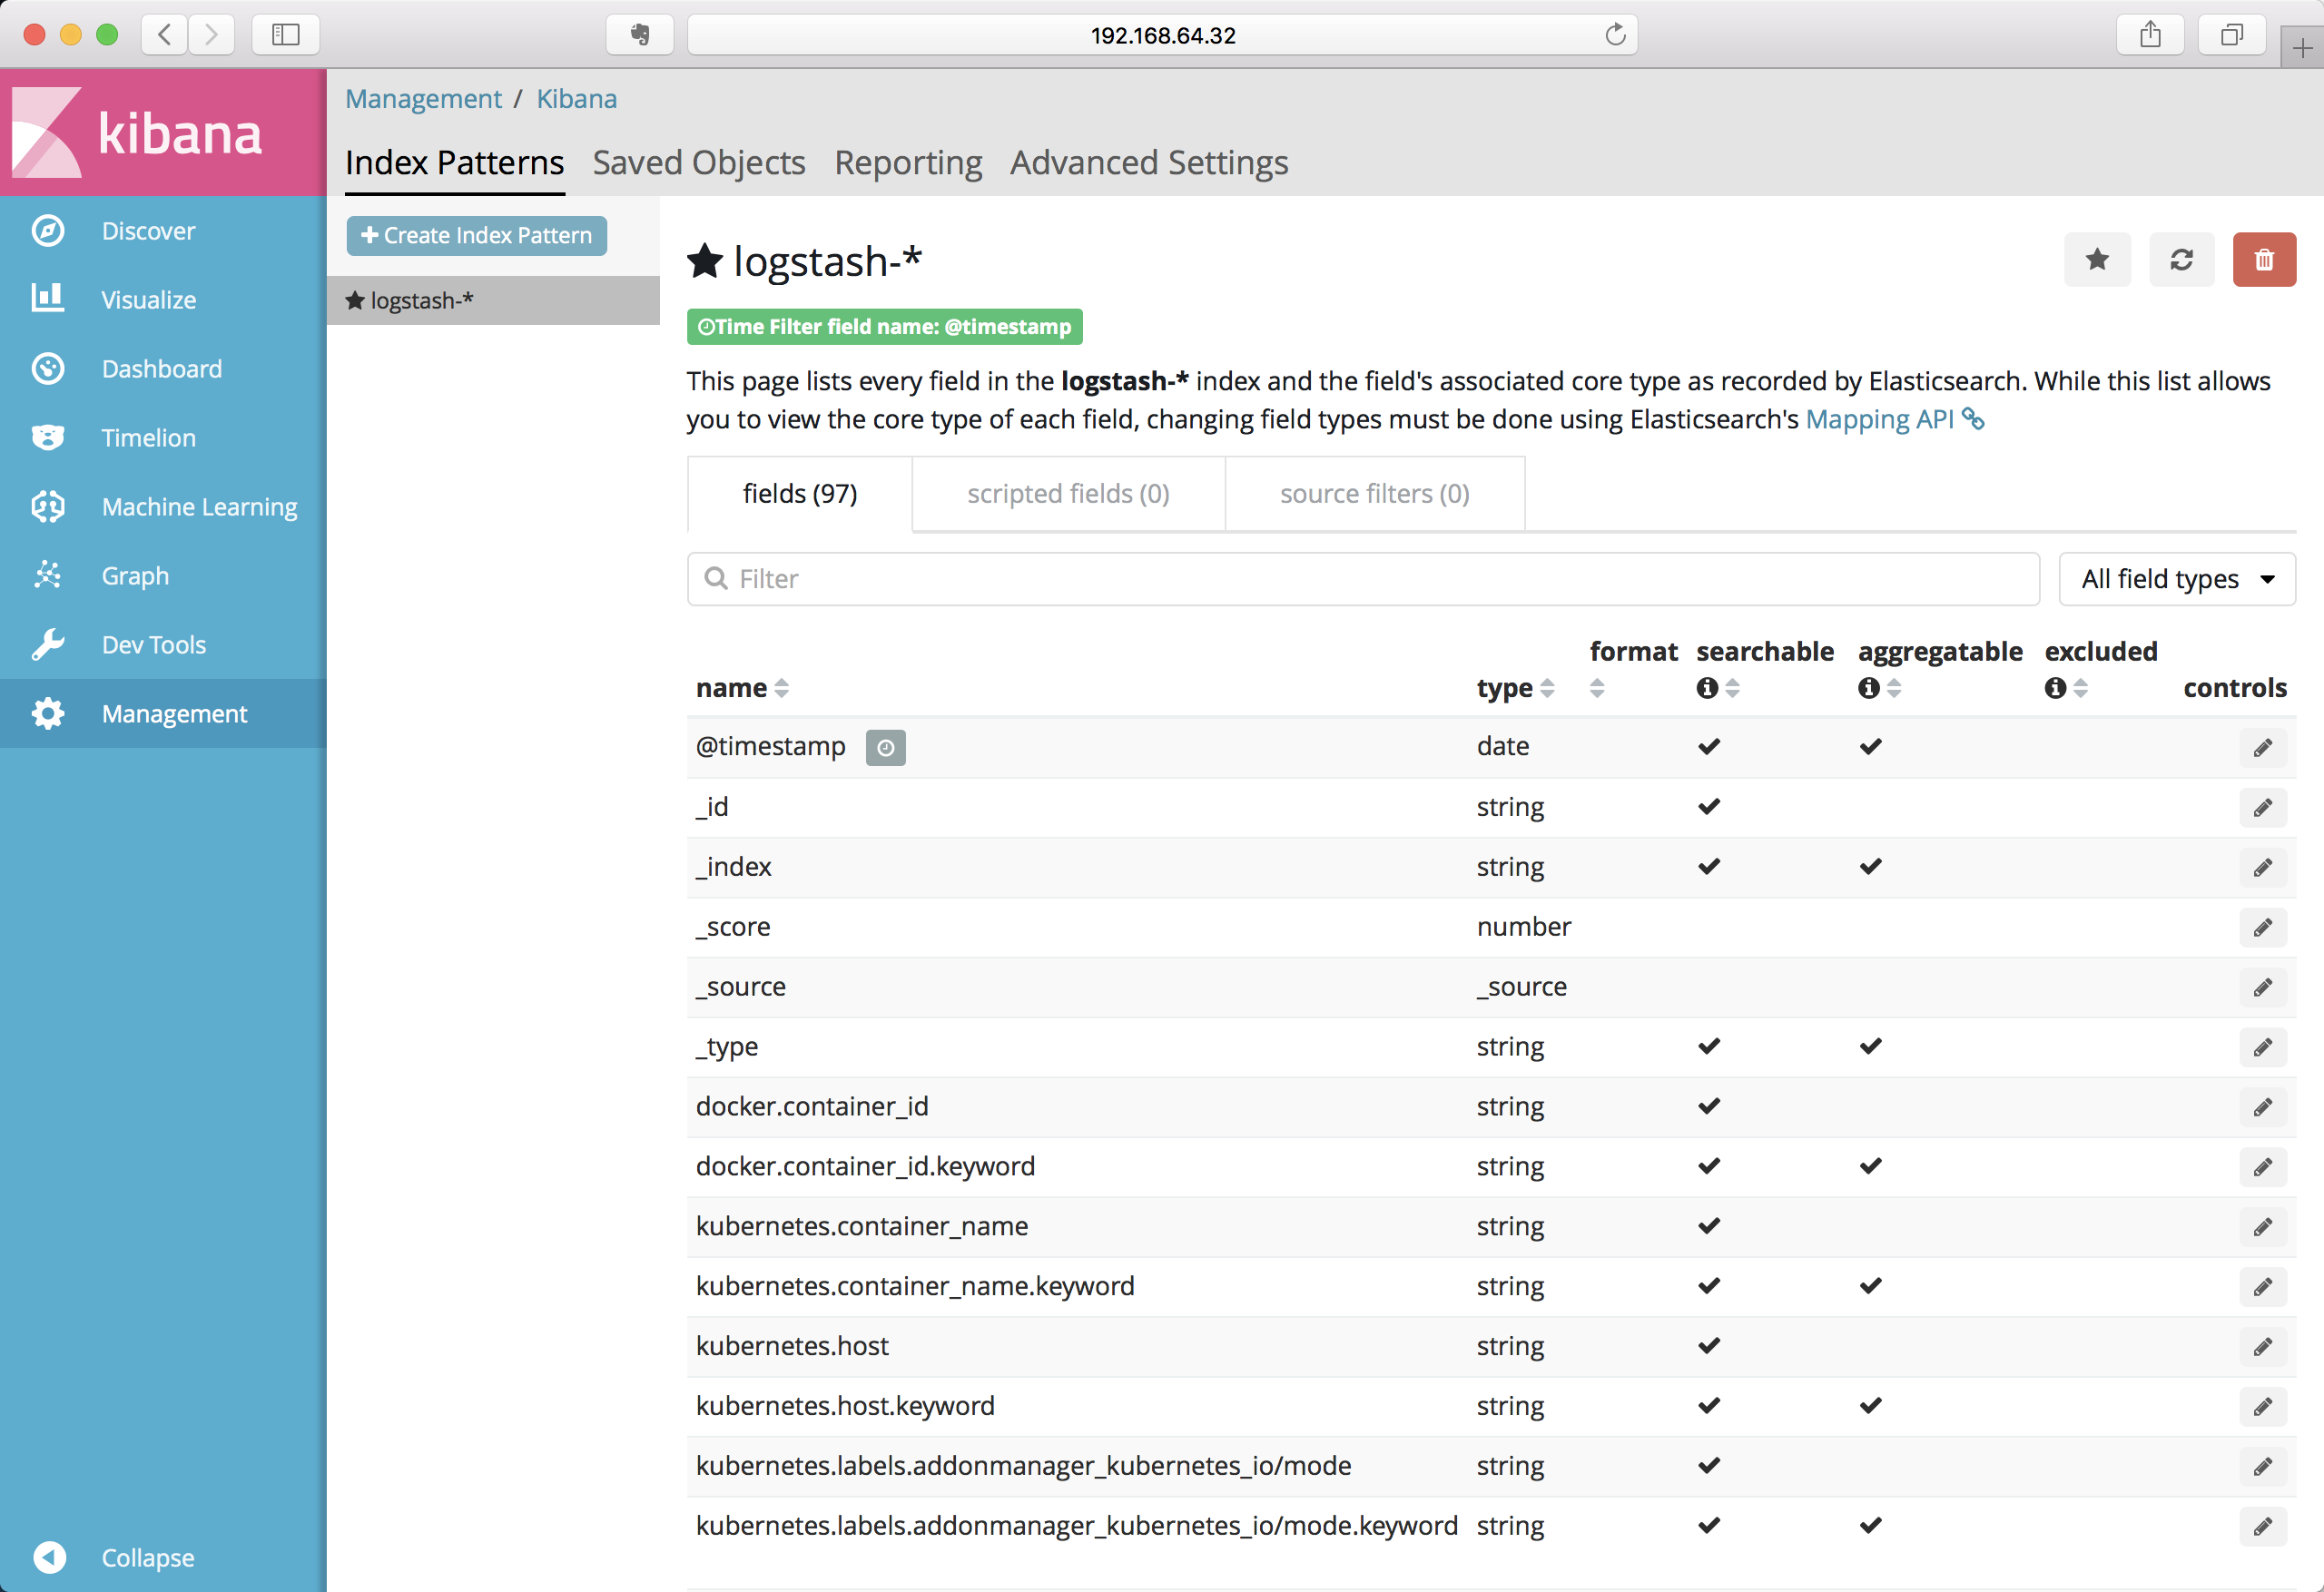Switch to Saved Objects tab
2324x1592 pixels.
(699, 163)
